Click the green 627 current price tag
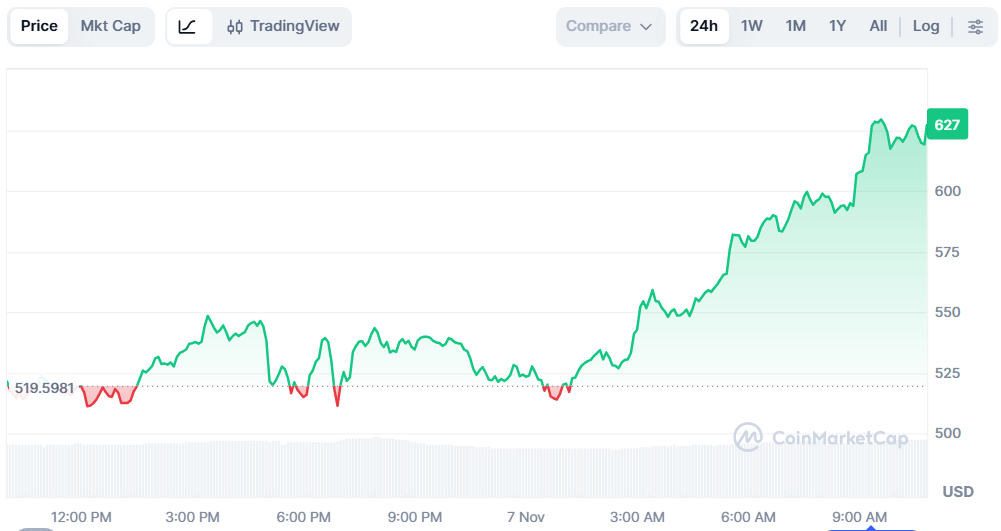 pos(947,125)
